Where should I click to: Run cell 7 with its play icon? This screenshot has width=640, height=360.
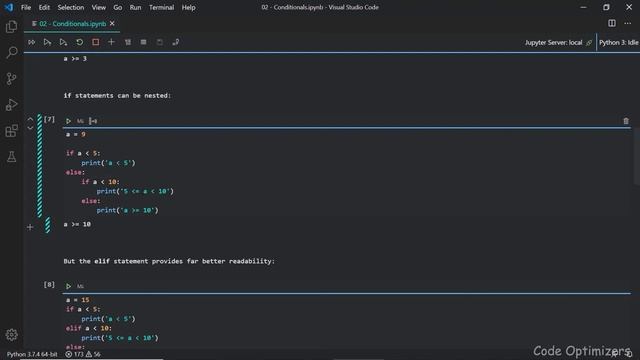(x=69, y=121)
